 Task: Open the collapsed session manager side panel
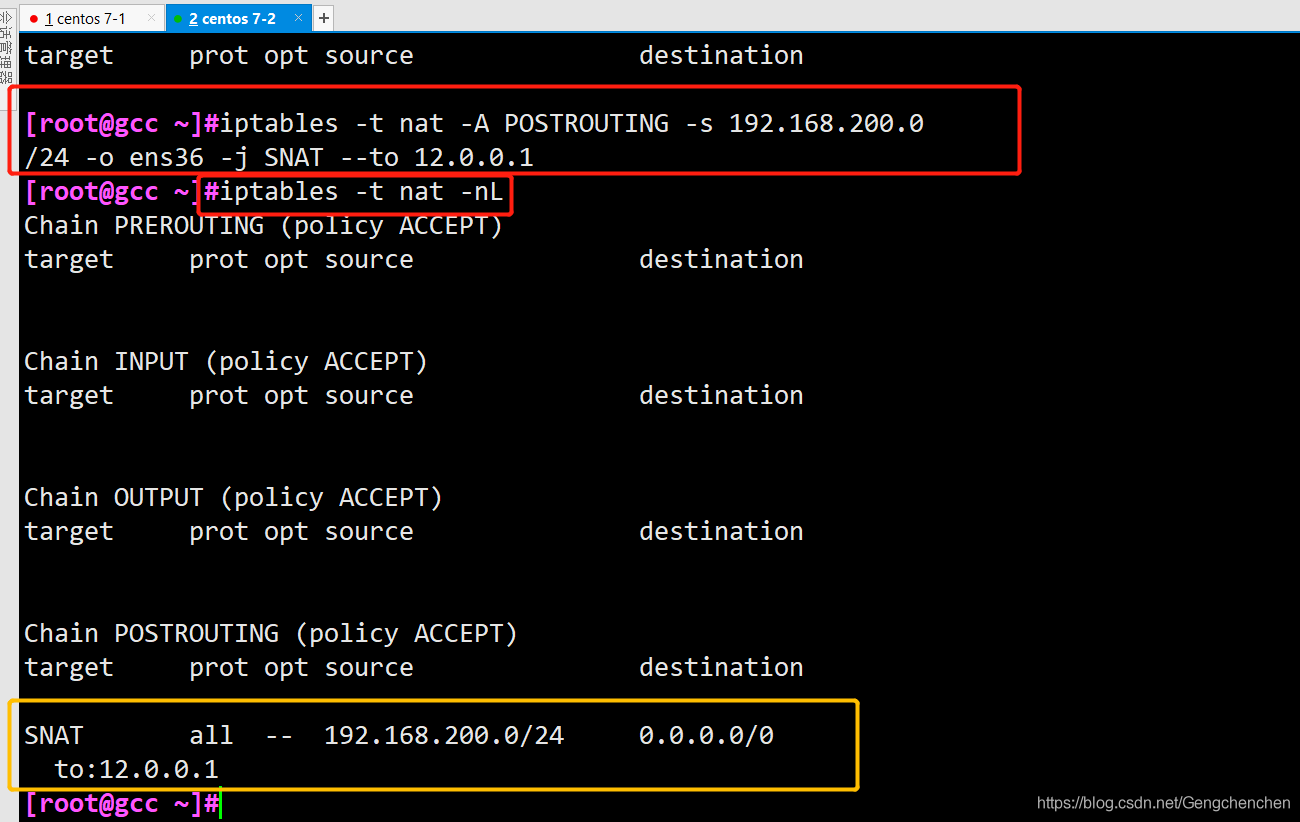click(x=8, y=60)
